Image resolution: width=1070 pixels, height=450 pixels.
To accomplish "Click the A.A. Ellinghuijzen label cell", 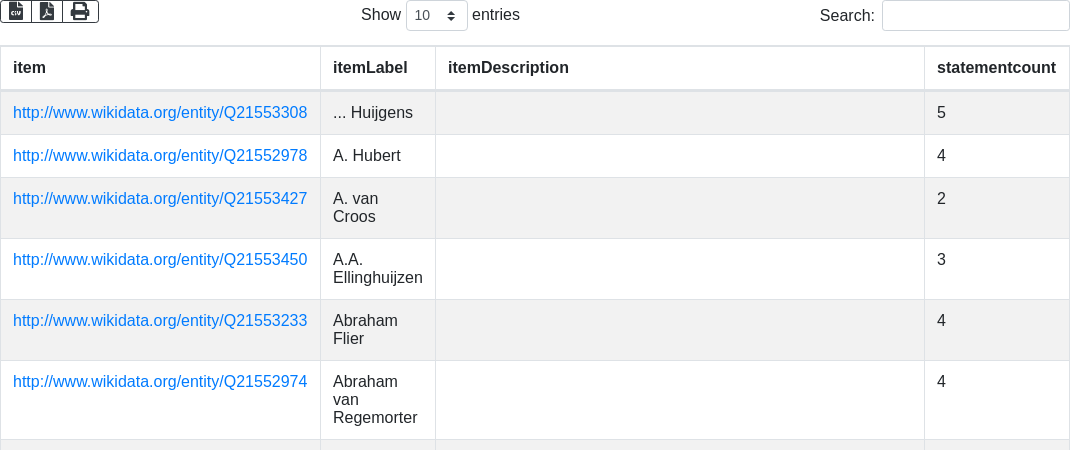I will 377,269.
